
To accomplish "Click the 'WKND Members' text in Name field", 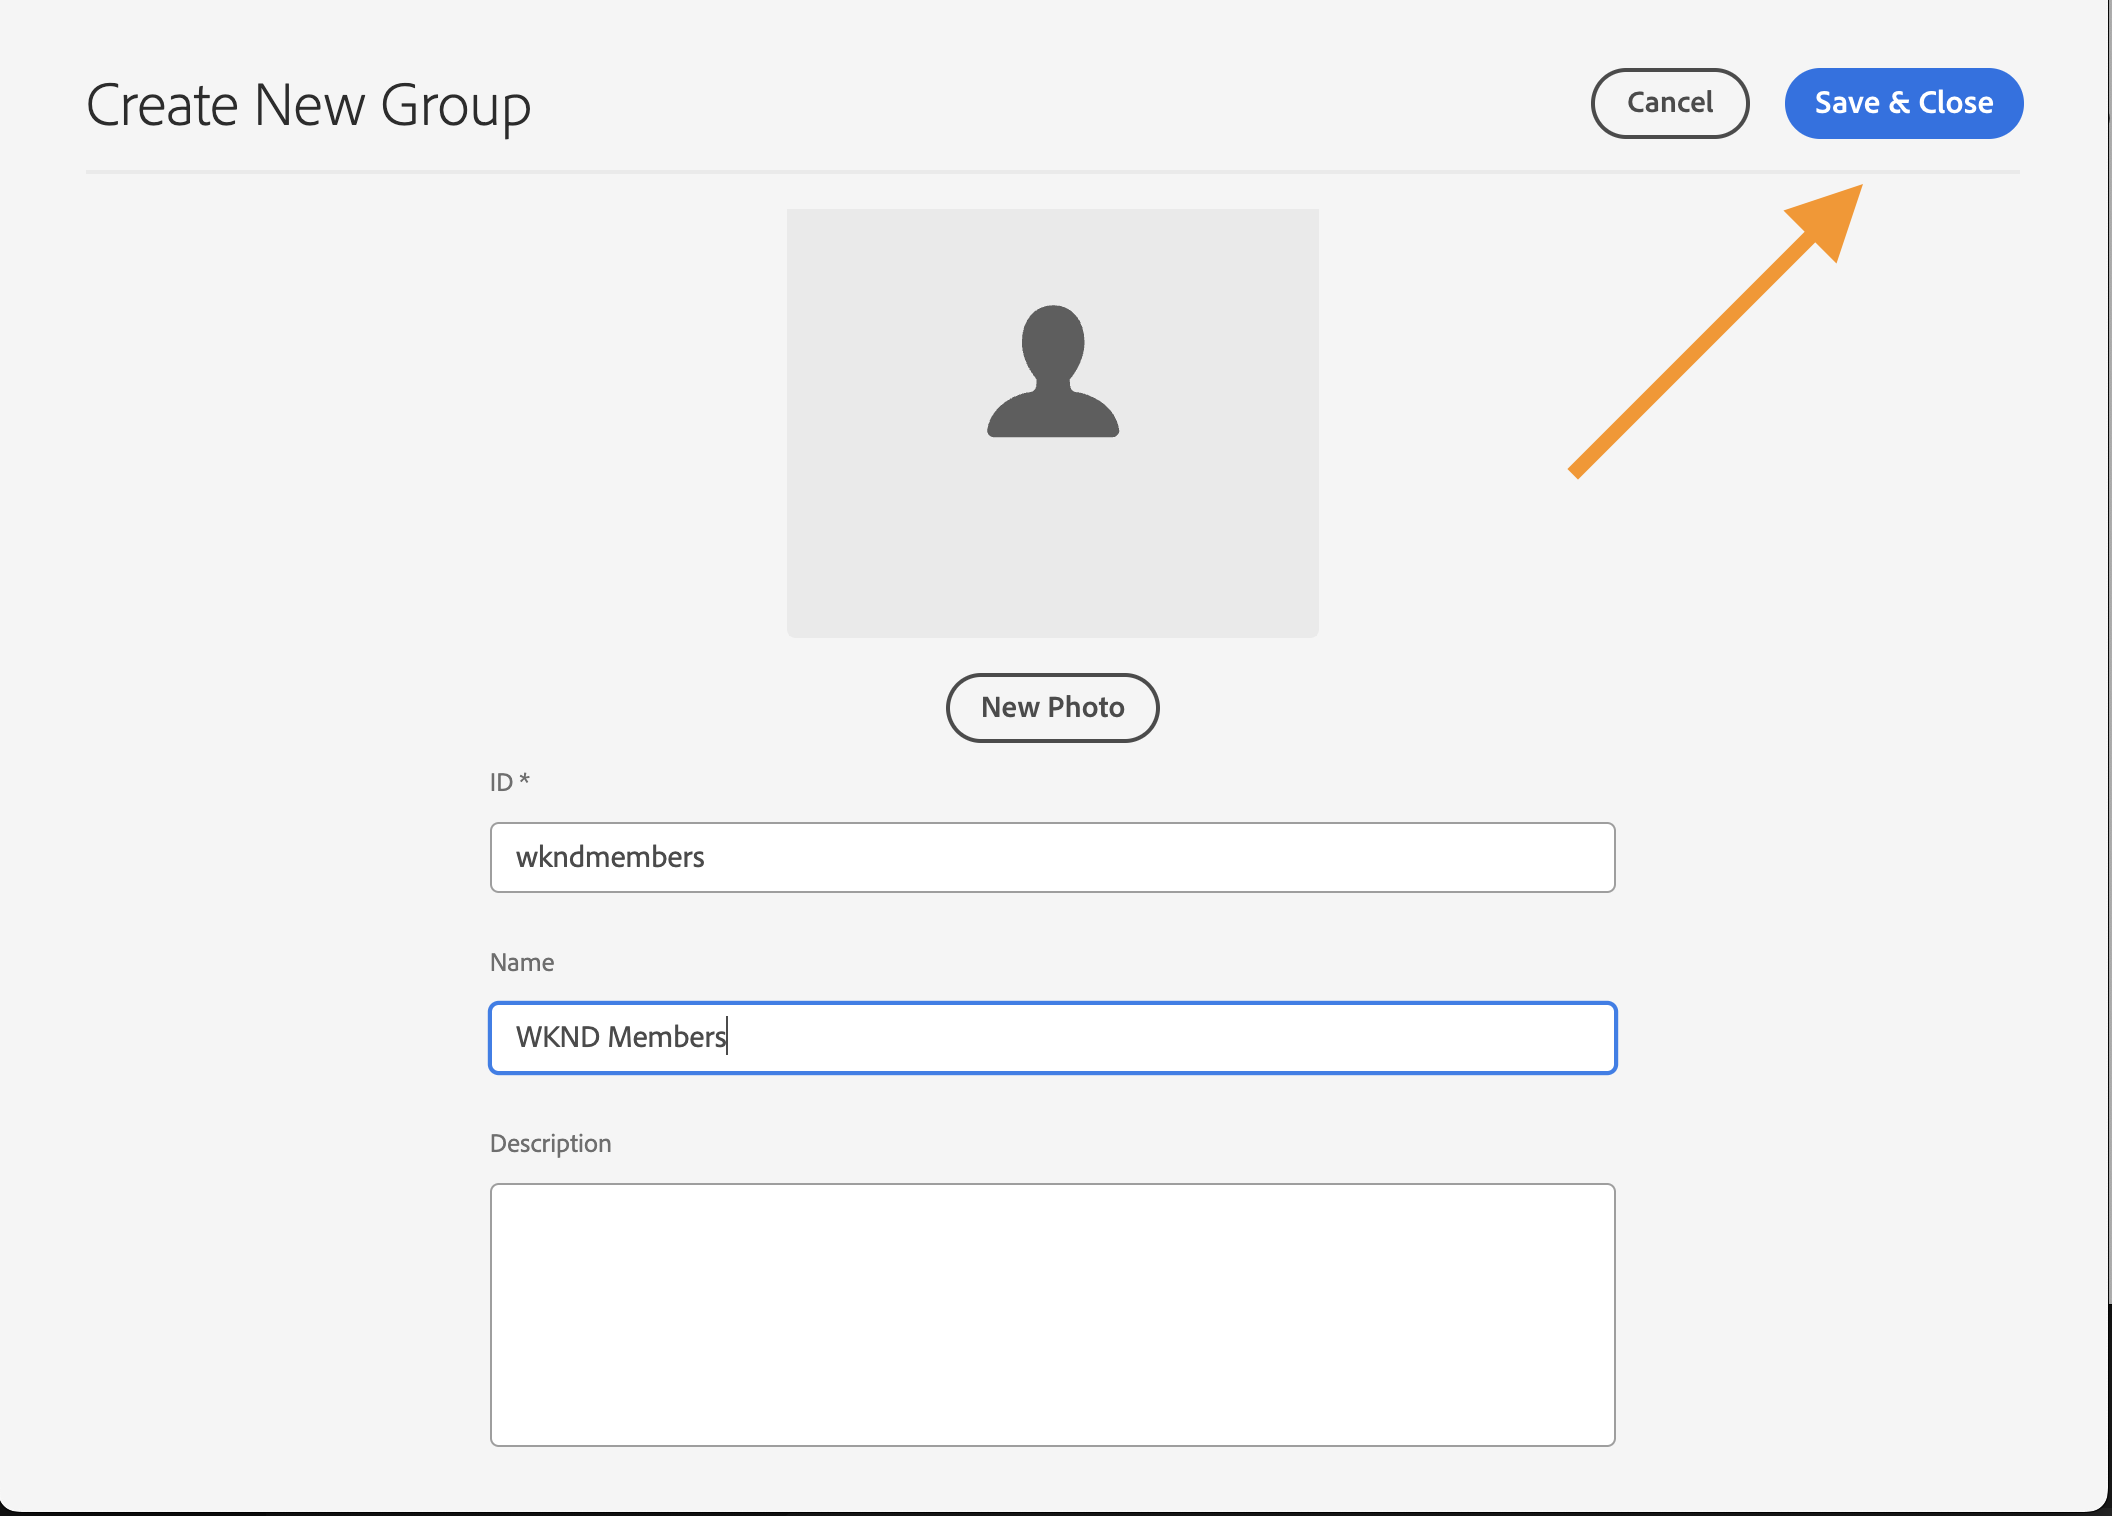I will [620, 1037].
